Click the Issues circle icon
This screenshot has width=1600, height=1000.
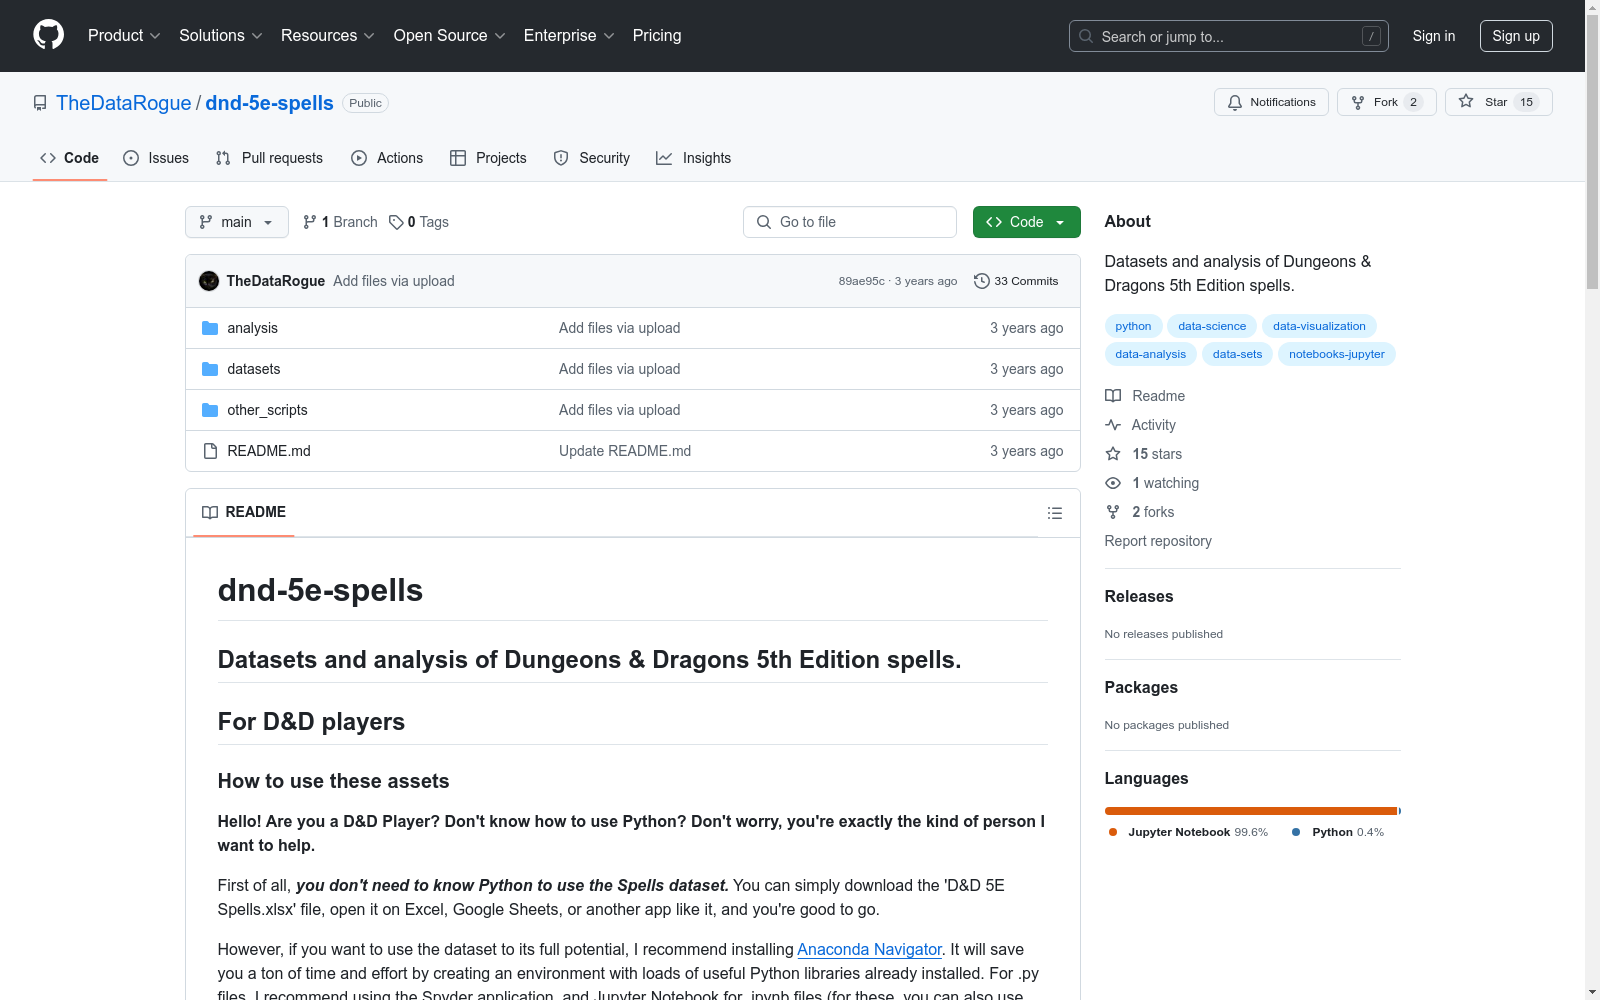[131, 158]
